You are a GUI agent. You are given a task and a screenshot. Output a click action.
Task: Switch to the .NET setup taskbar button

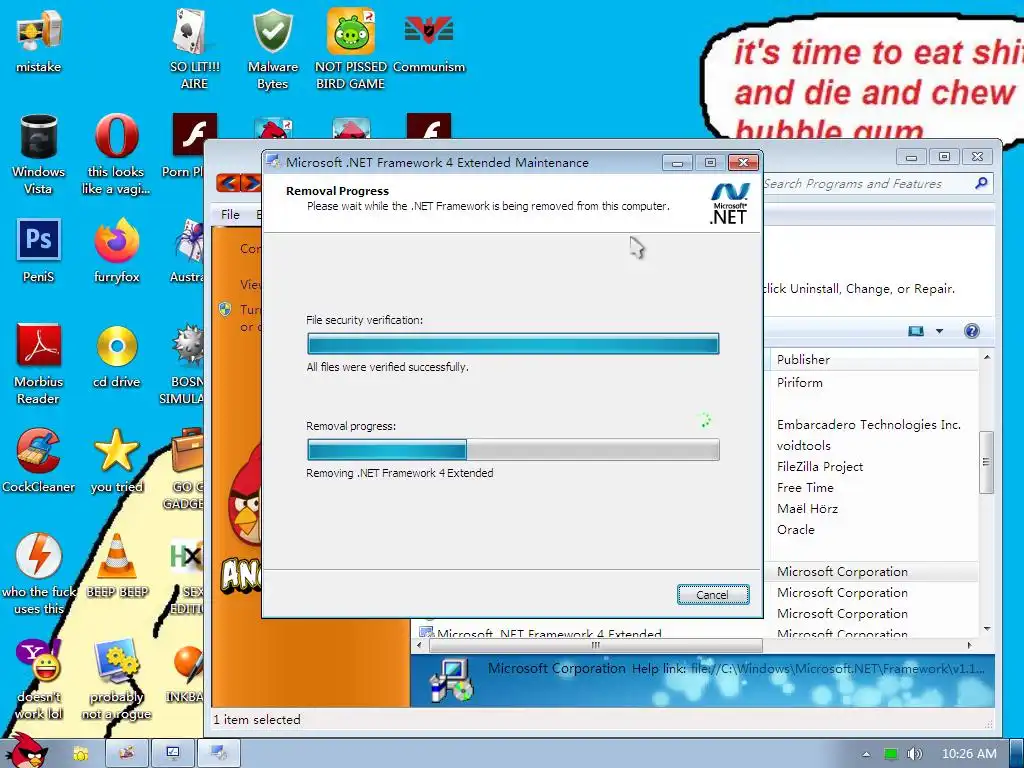point(219,754)
